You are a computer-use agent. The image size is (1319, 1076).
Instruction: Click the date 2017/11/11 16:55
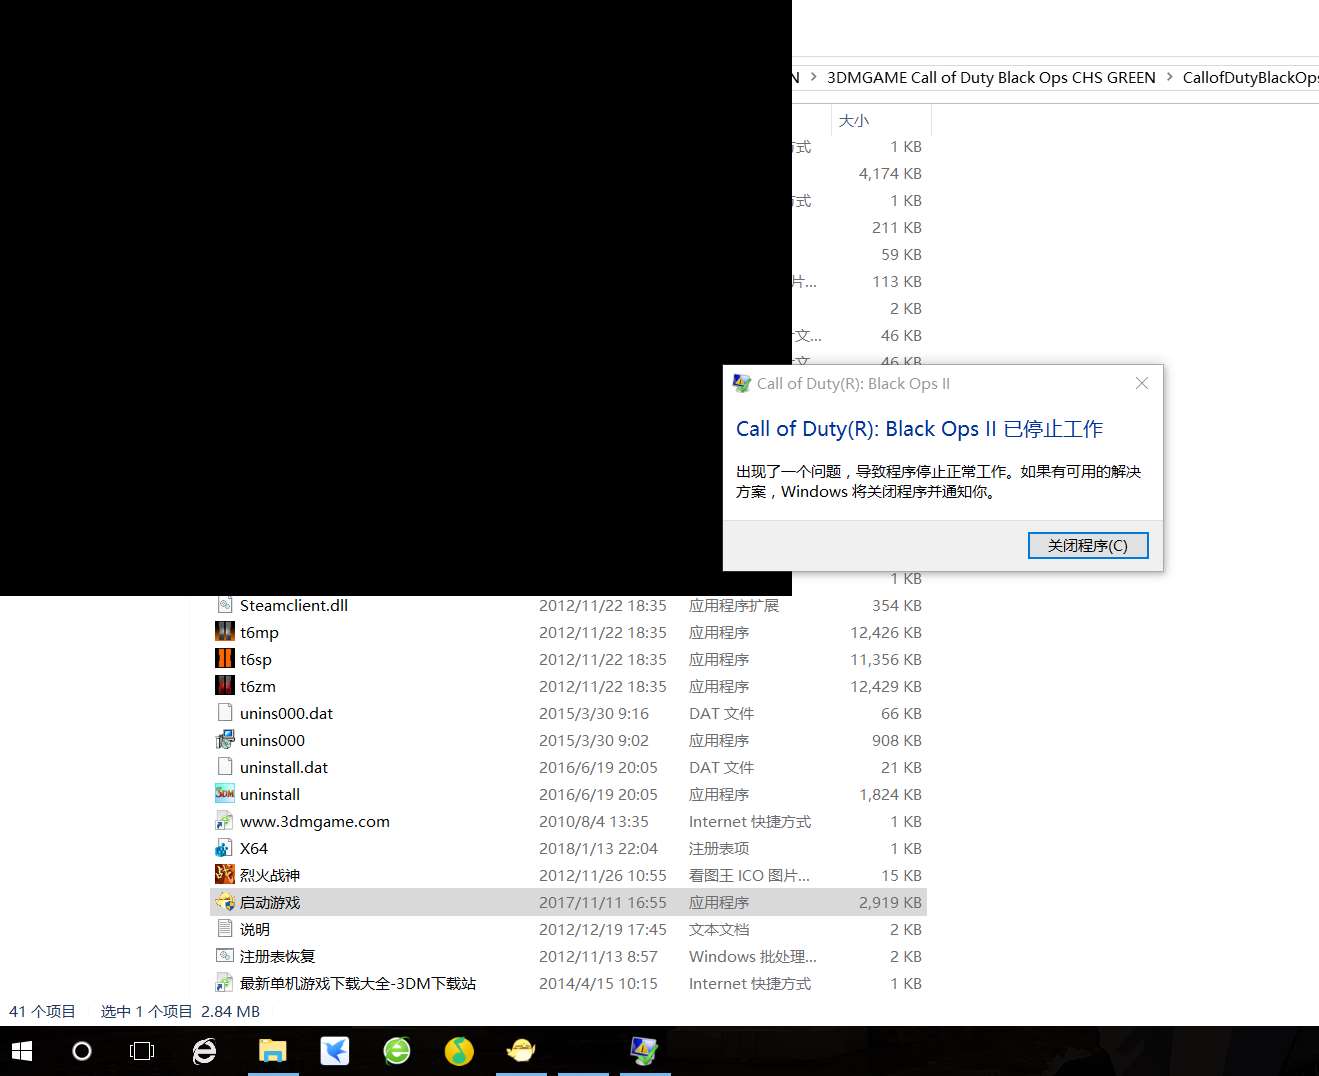602,902
